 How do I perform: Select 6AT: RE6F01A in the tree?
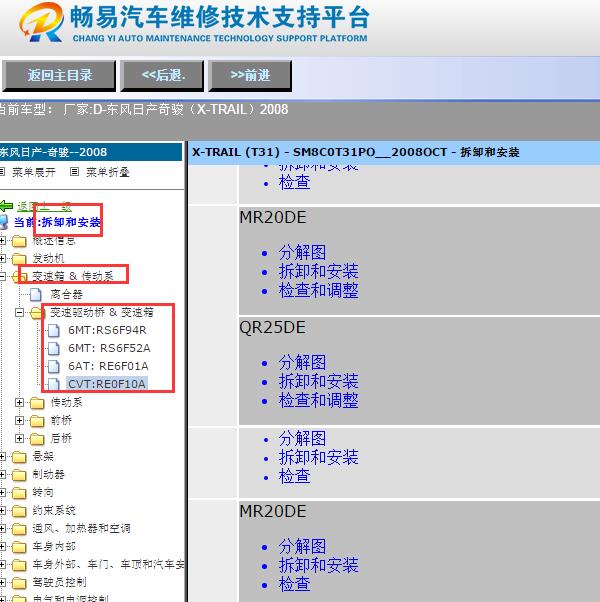(108, 366)
